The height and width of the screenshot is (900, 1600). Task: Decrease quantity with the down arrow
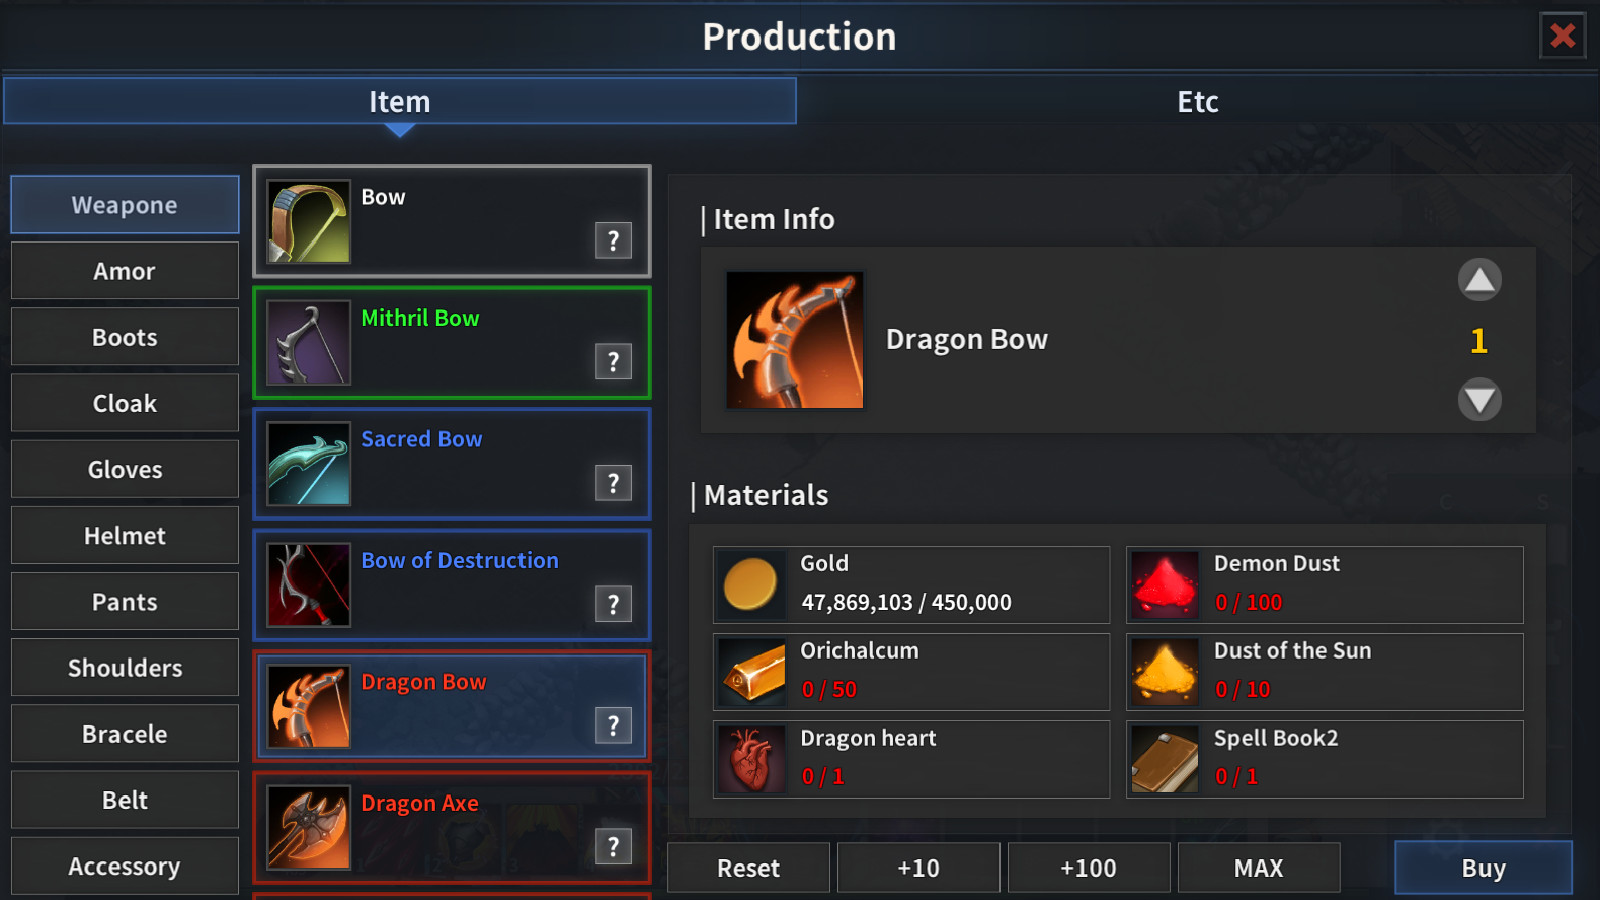click(1479, 400)
